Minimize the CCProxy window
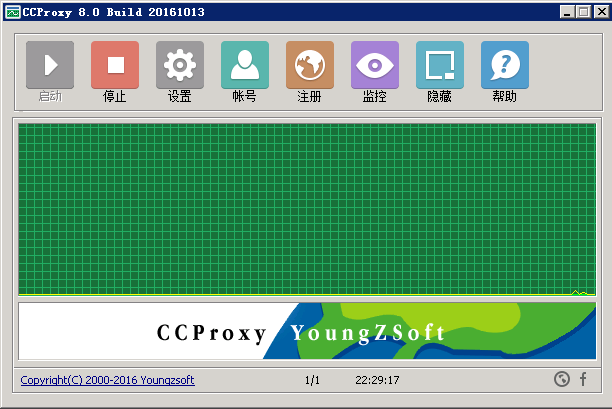Screen dimensions: 612x409 click(x=566, y=11)
